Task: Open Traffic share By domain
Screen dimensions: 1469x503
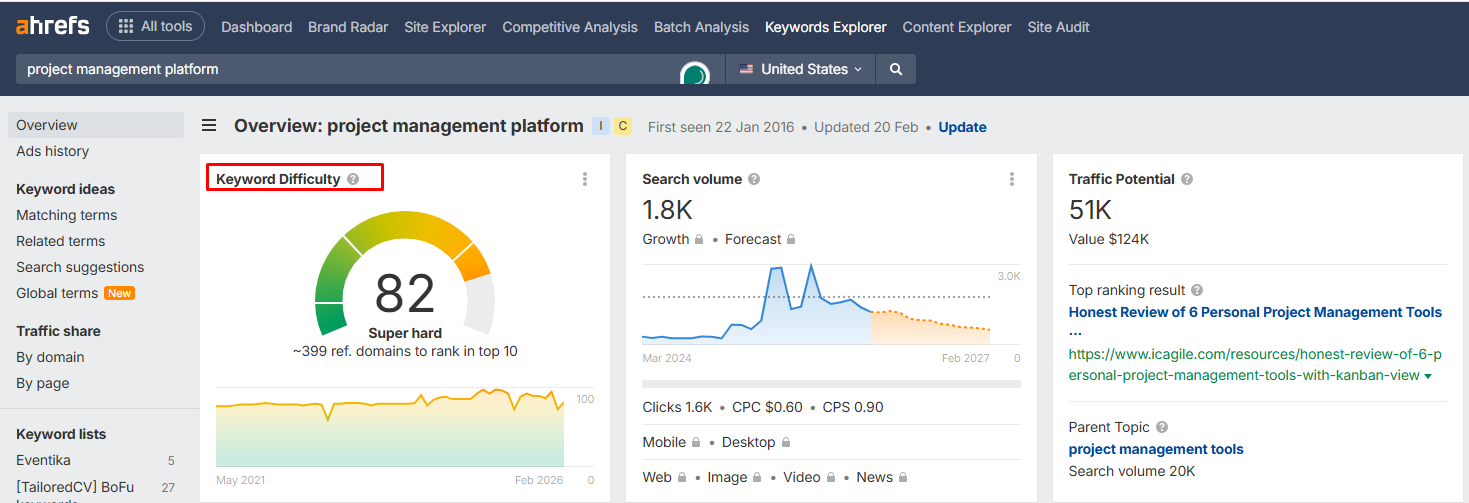Action: (50, 357)
